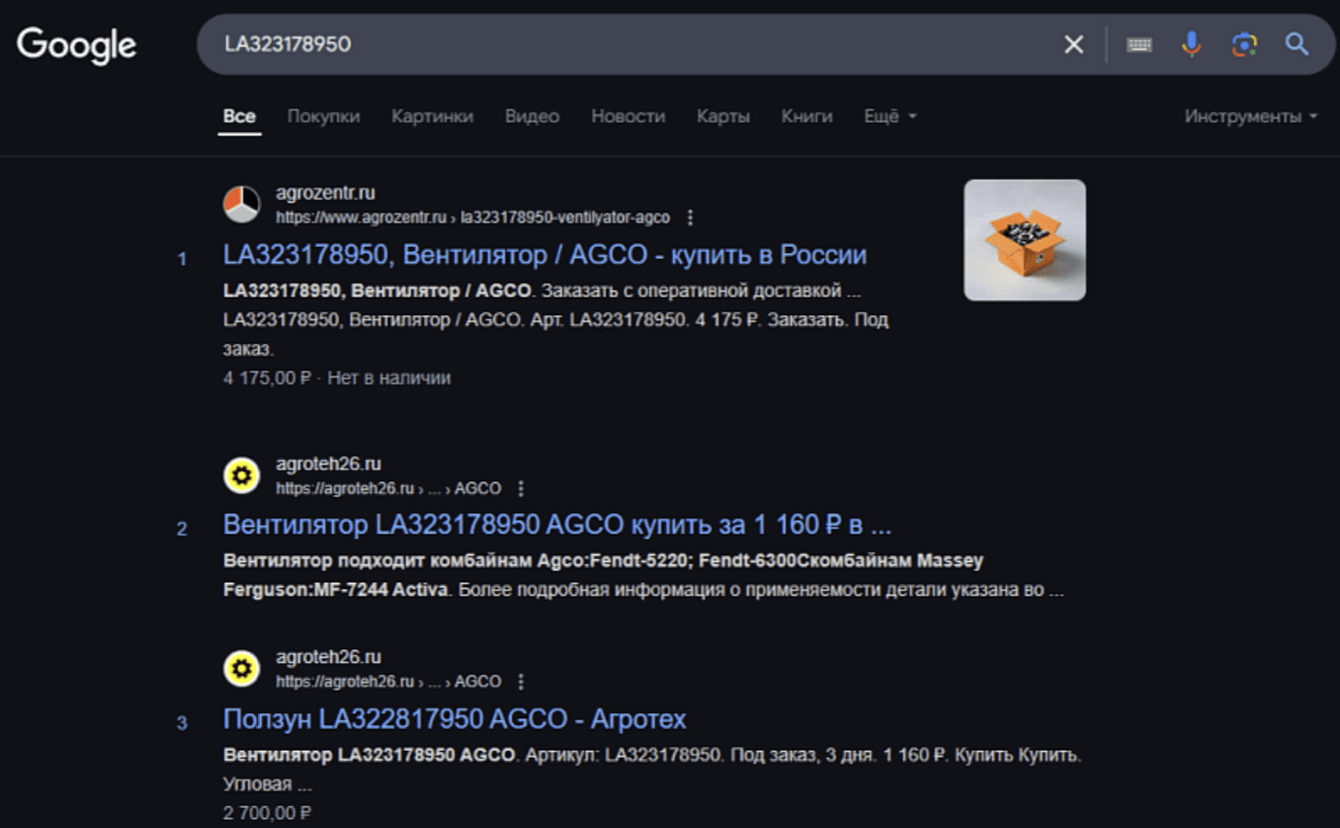
Task: Click price text 2 700,00 ₽
Action: (267, 813)
